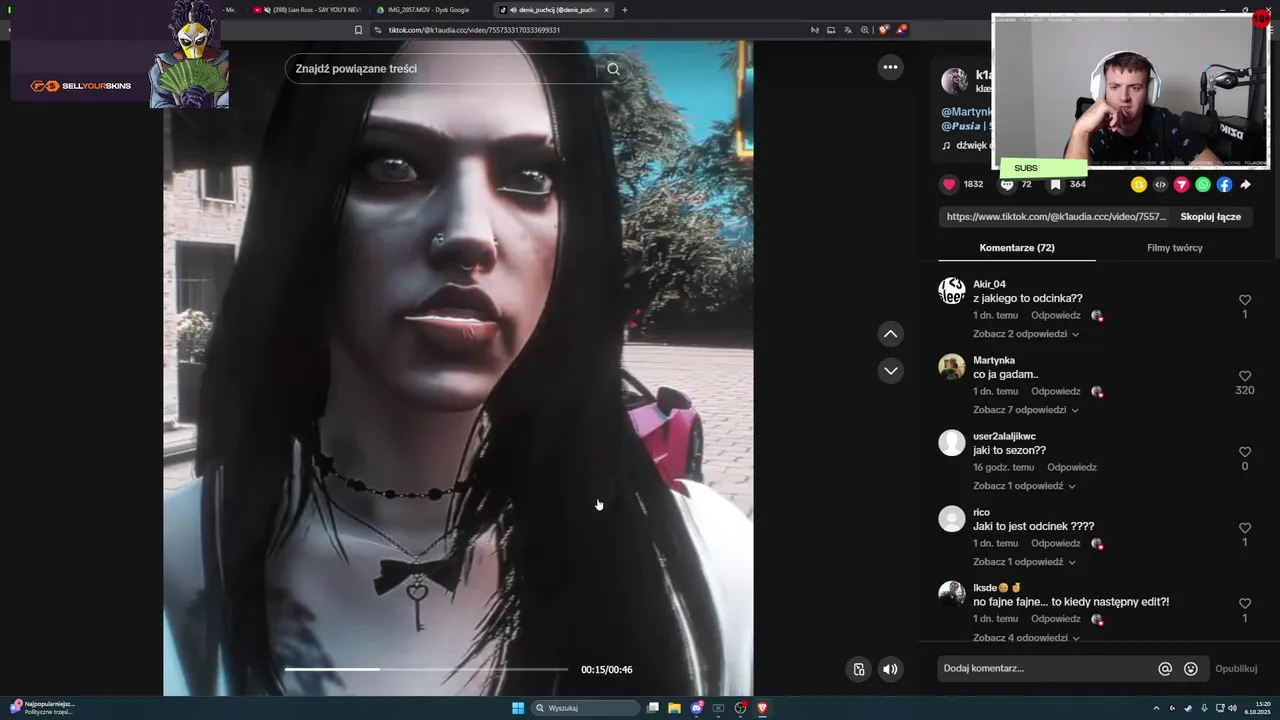Reply to iksde's comment via Odpowiedz

click(1056, 619)
